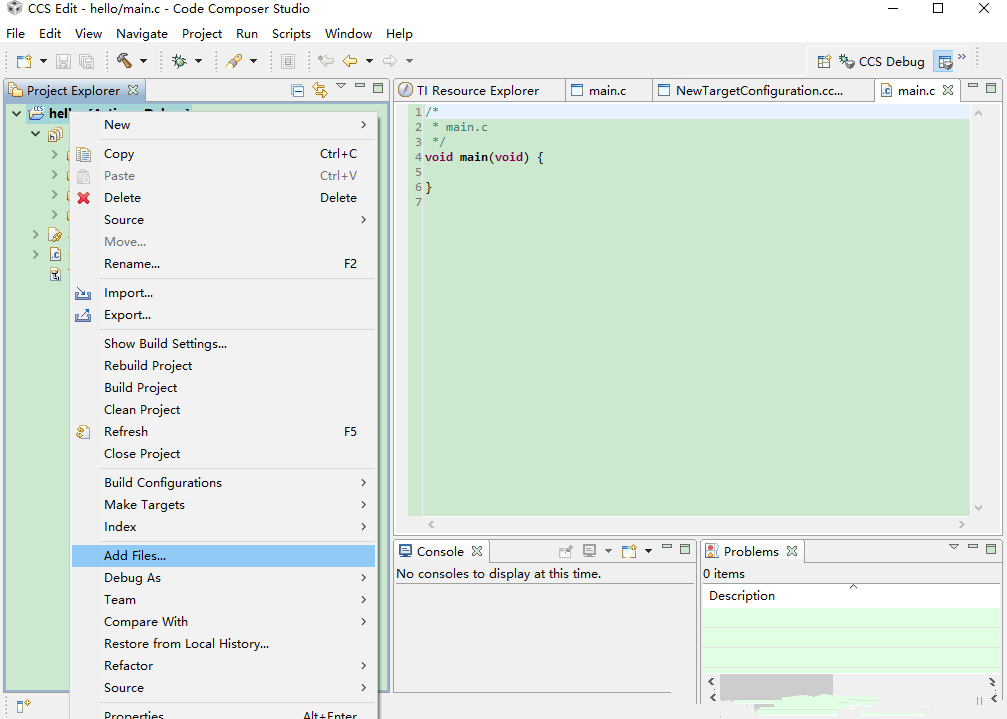1007x719 pixels.
Task: Open the Navigate menu
Action: point(142,33)
